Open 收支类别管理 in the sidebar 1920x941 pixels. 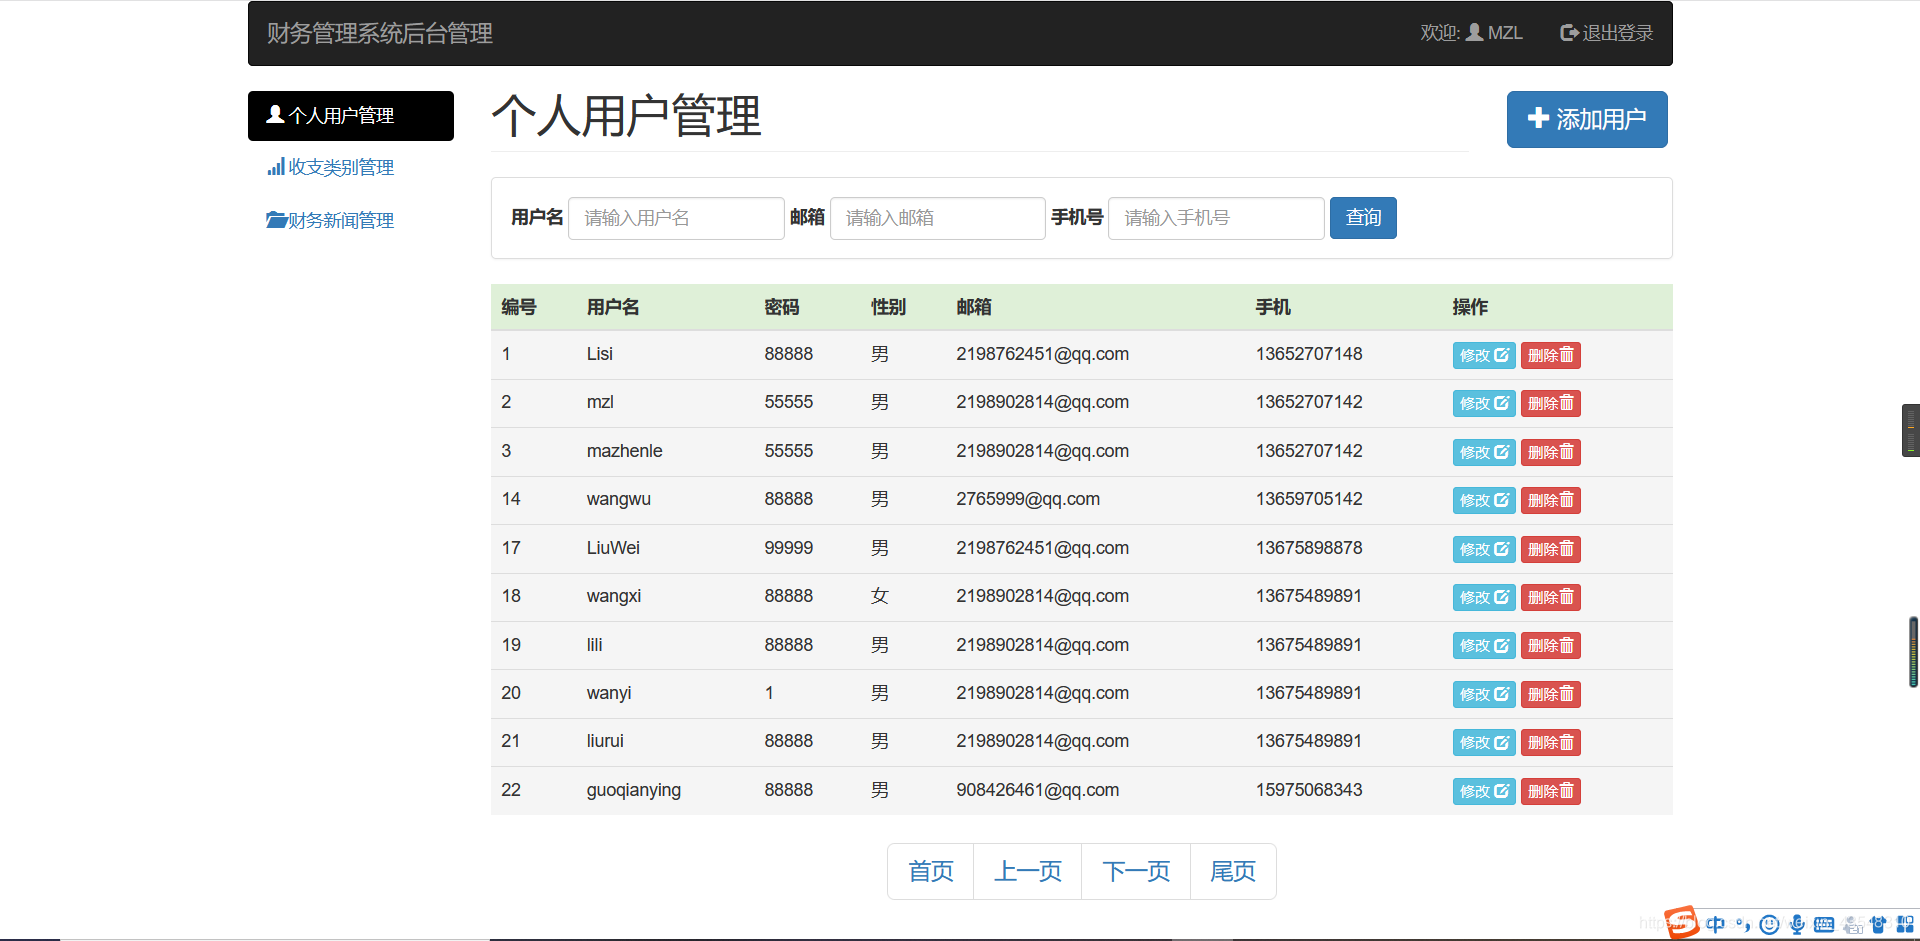330,167
